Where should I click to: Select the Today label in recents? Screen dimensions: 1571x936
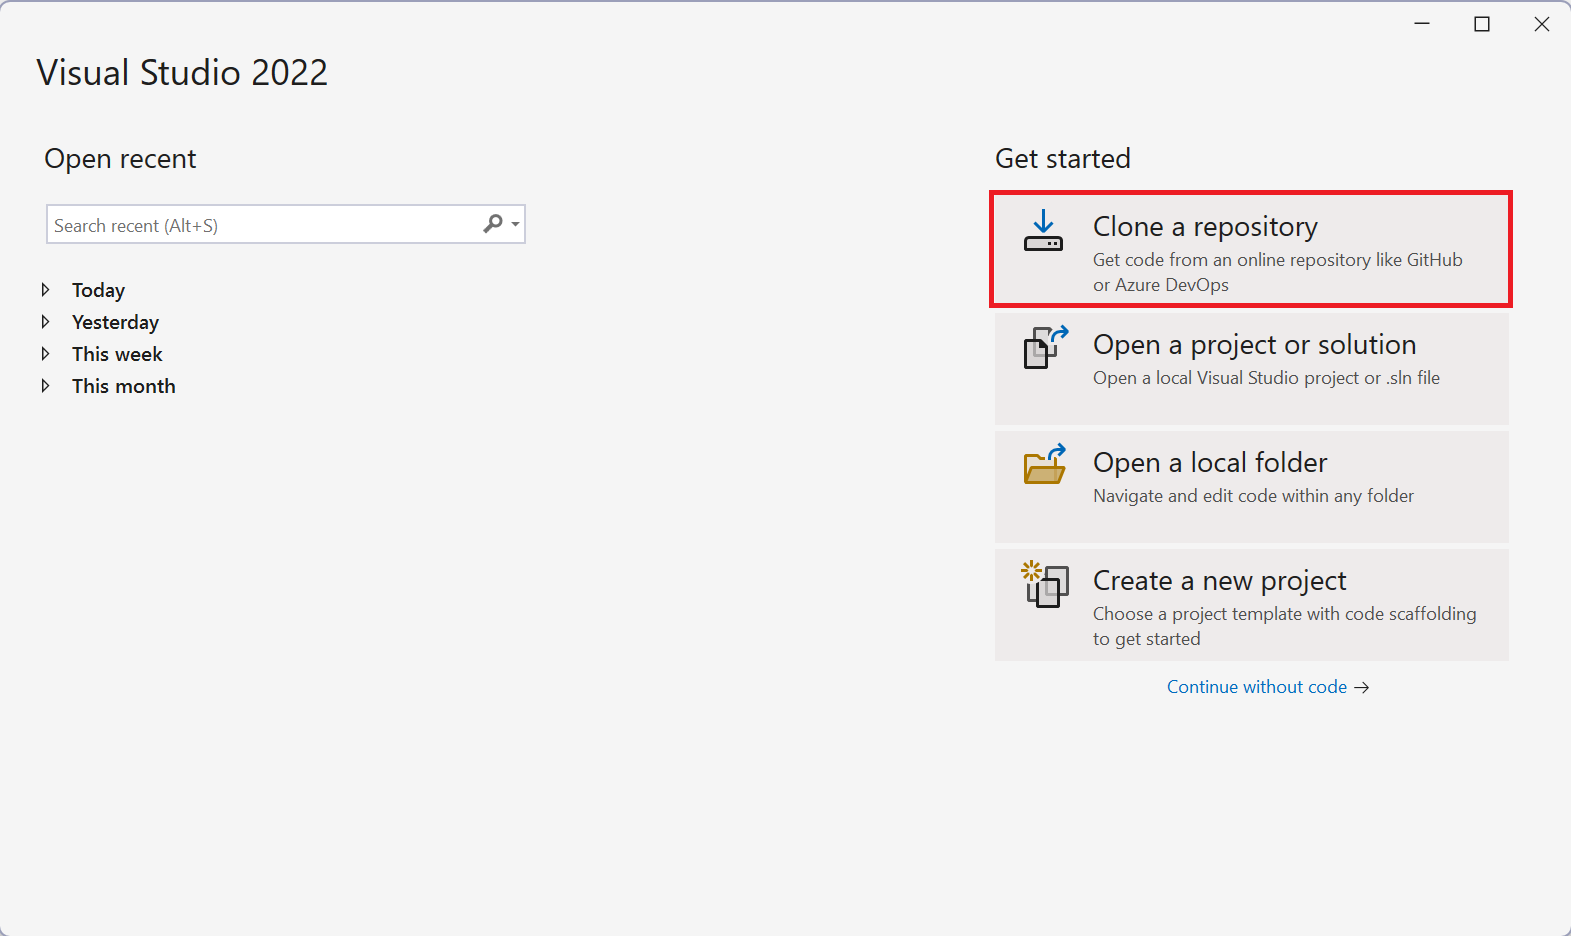tap(98, 290)
